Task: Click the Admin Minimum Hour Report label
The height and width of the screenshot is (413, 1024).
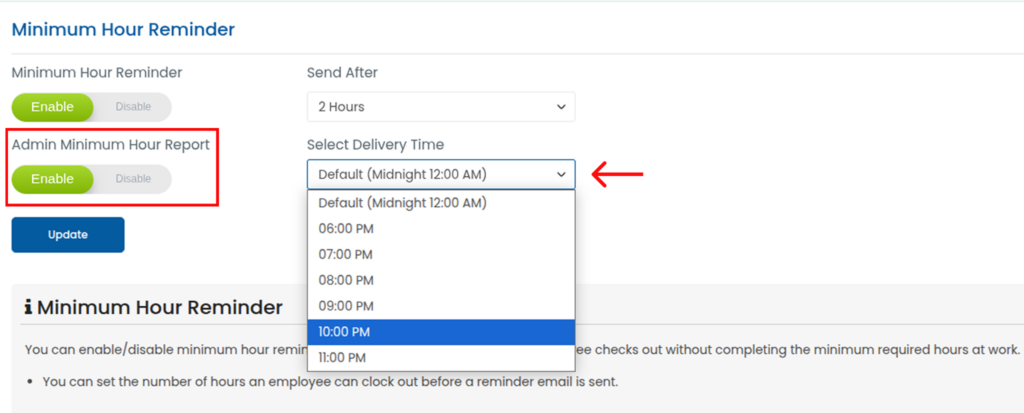Action: pyautogui.click(x=110, y=144)
